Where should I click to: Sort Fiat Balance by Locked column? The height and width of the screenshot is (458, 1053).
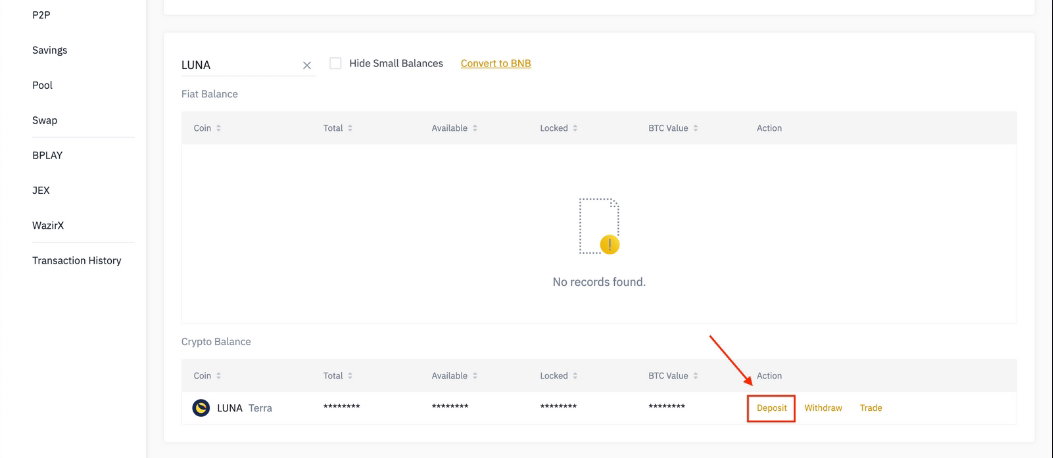click(x=559, y=128)
